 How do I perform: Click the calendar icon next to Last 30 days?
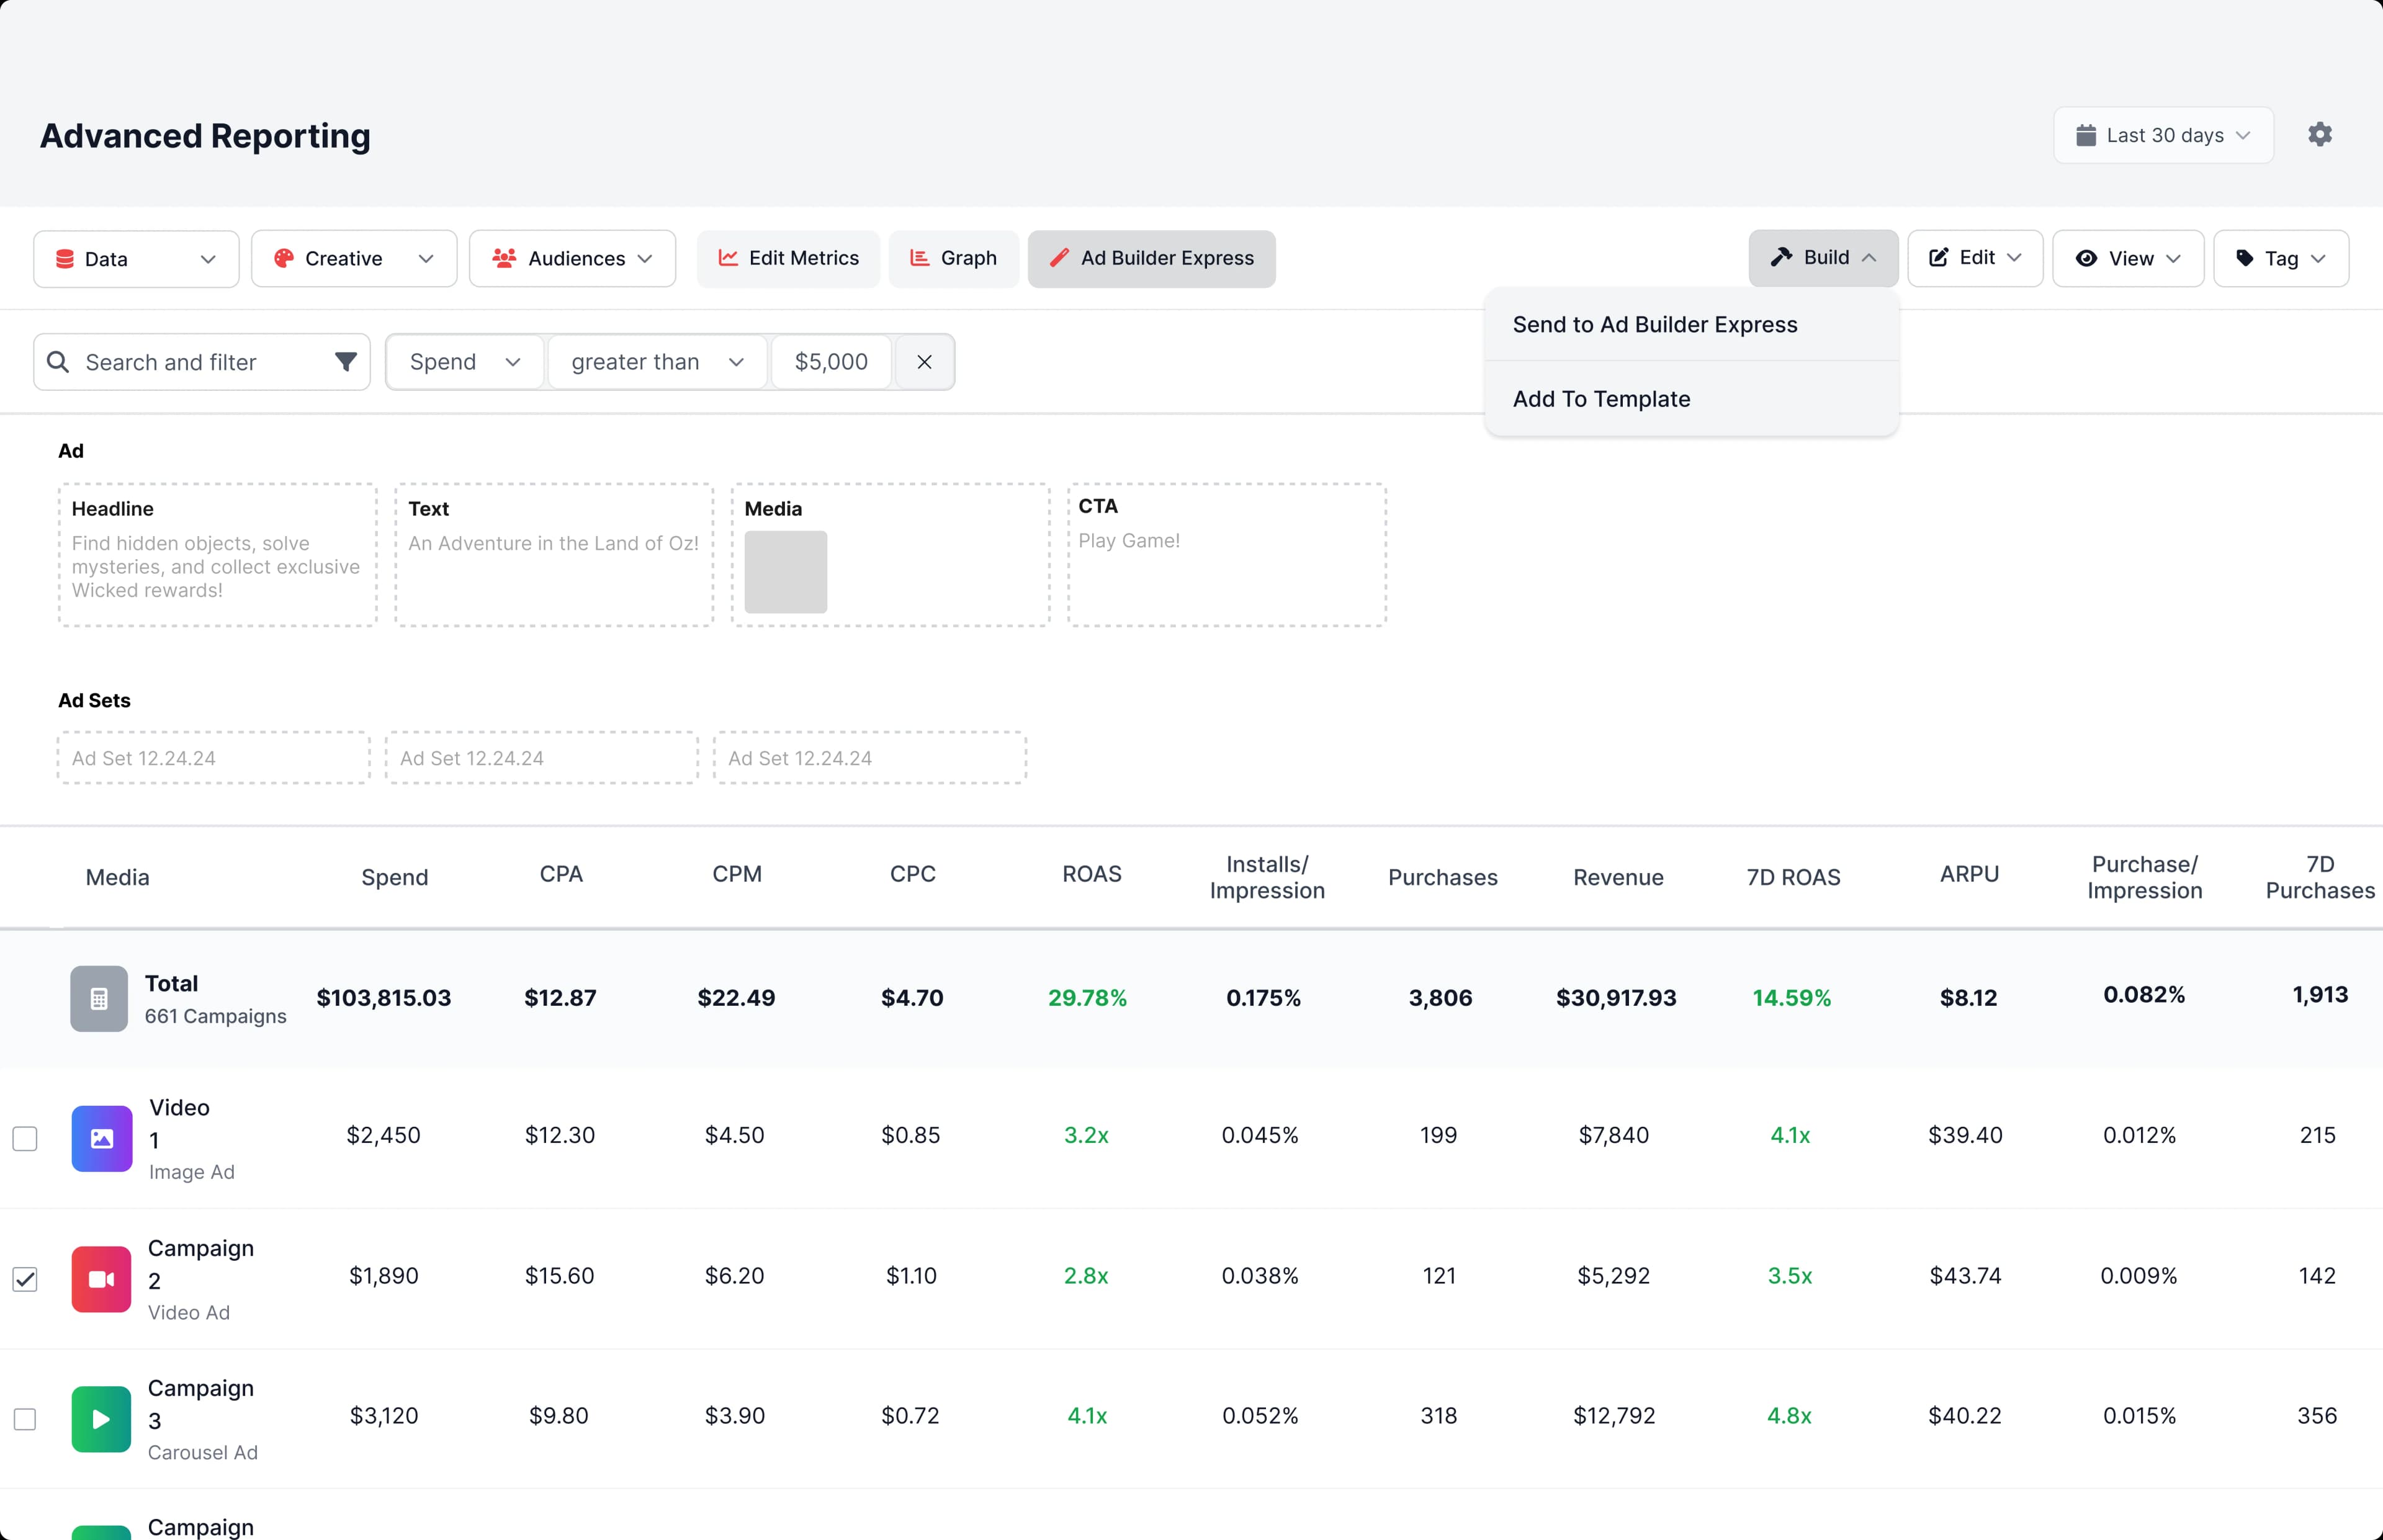[x=2087, y=134]
